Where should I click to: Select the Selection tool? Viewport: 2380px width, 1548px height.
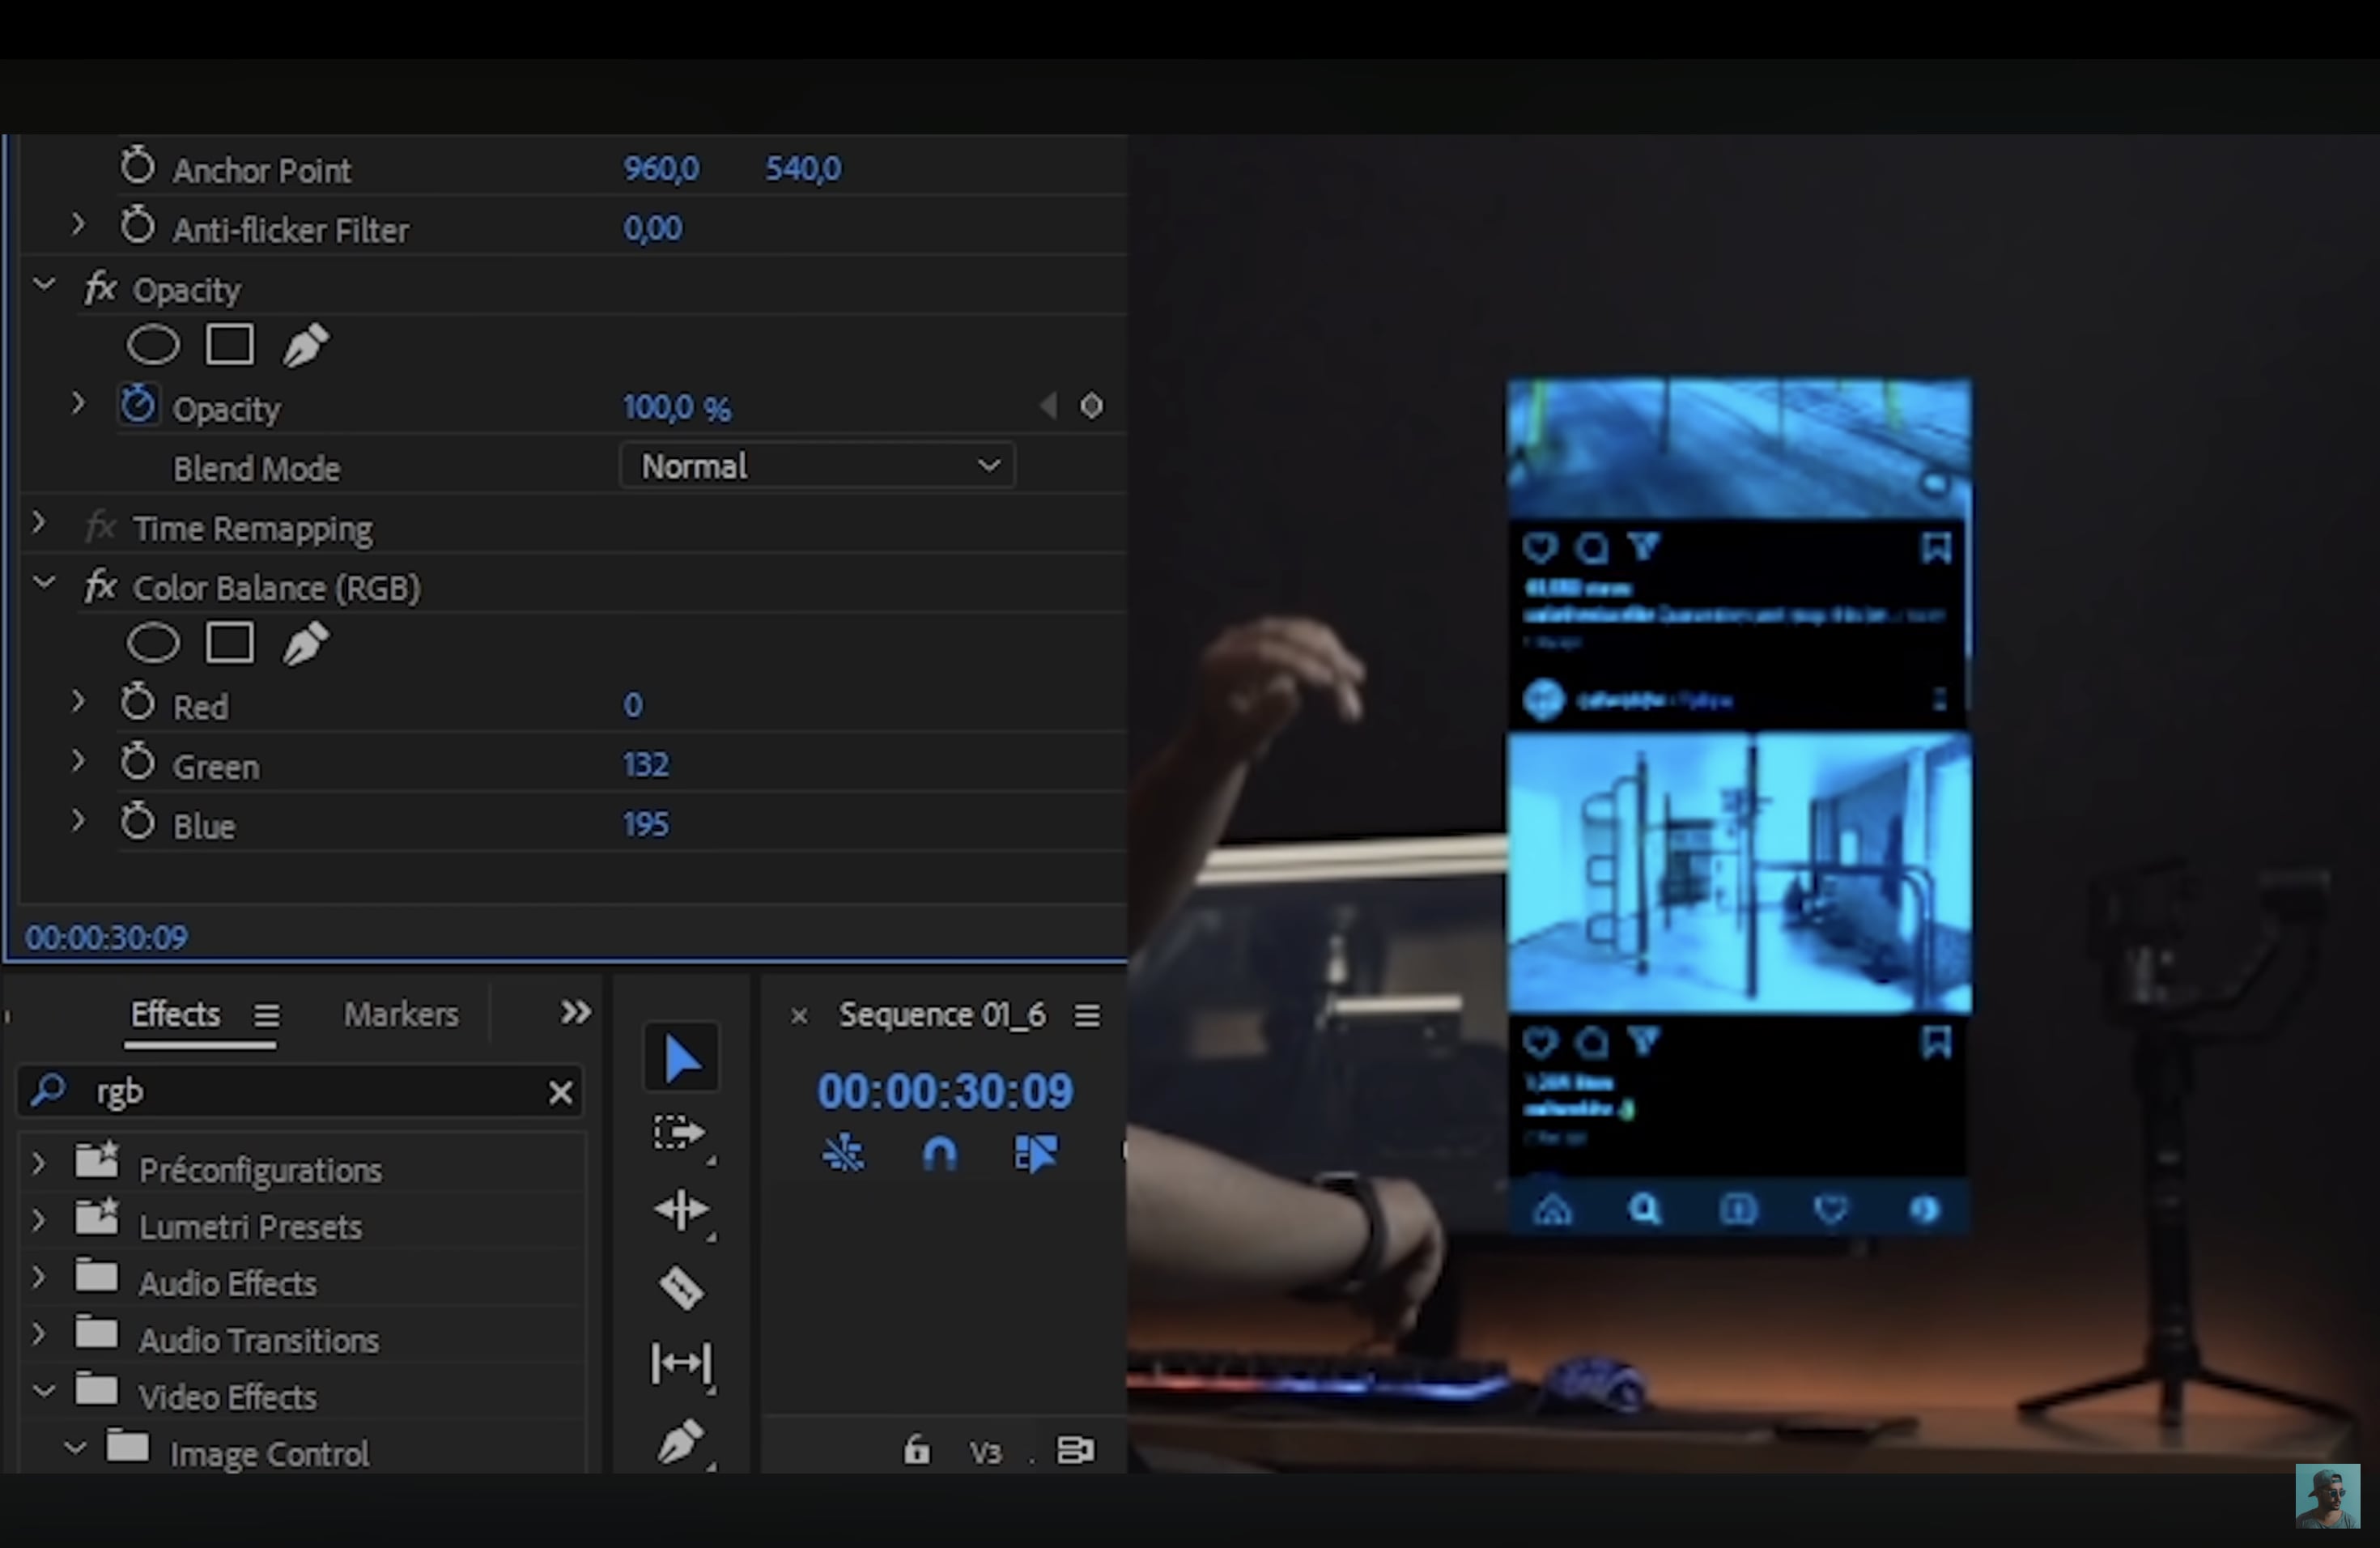(680, 1057)
